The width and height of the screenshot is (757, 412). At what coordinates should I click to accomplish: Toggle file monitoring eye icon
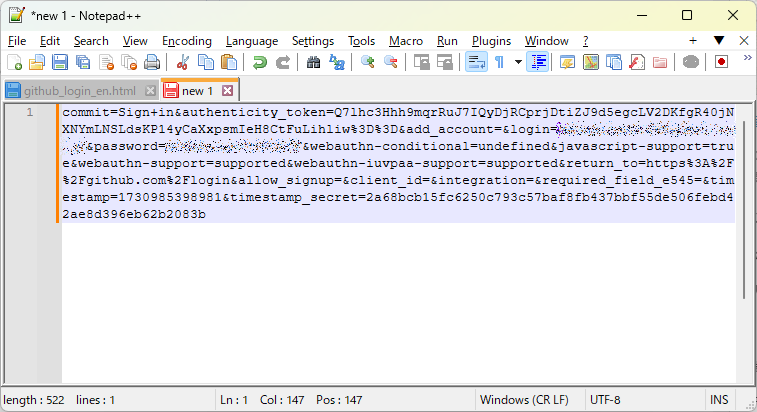[x=691, y=62]
